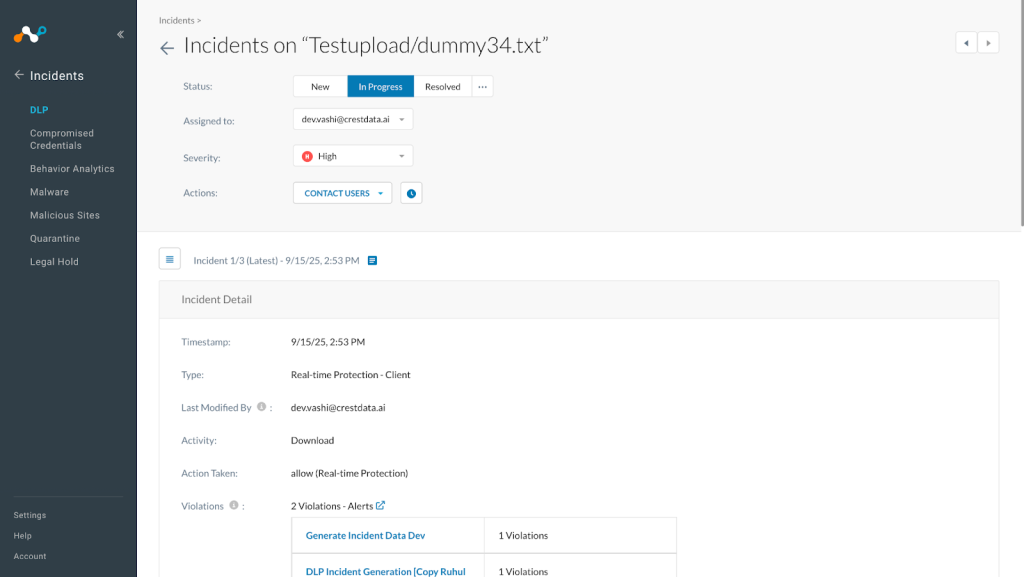Open Settings in sidebar footer

pos(30,515)
